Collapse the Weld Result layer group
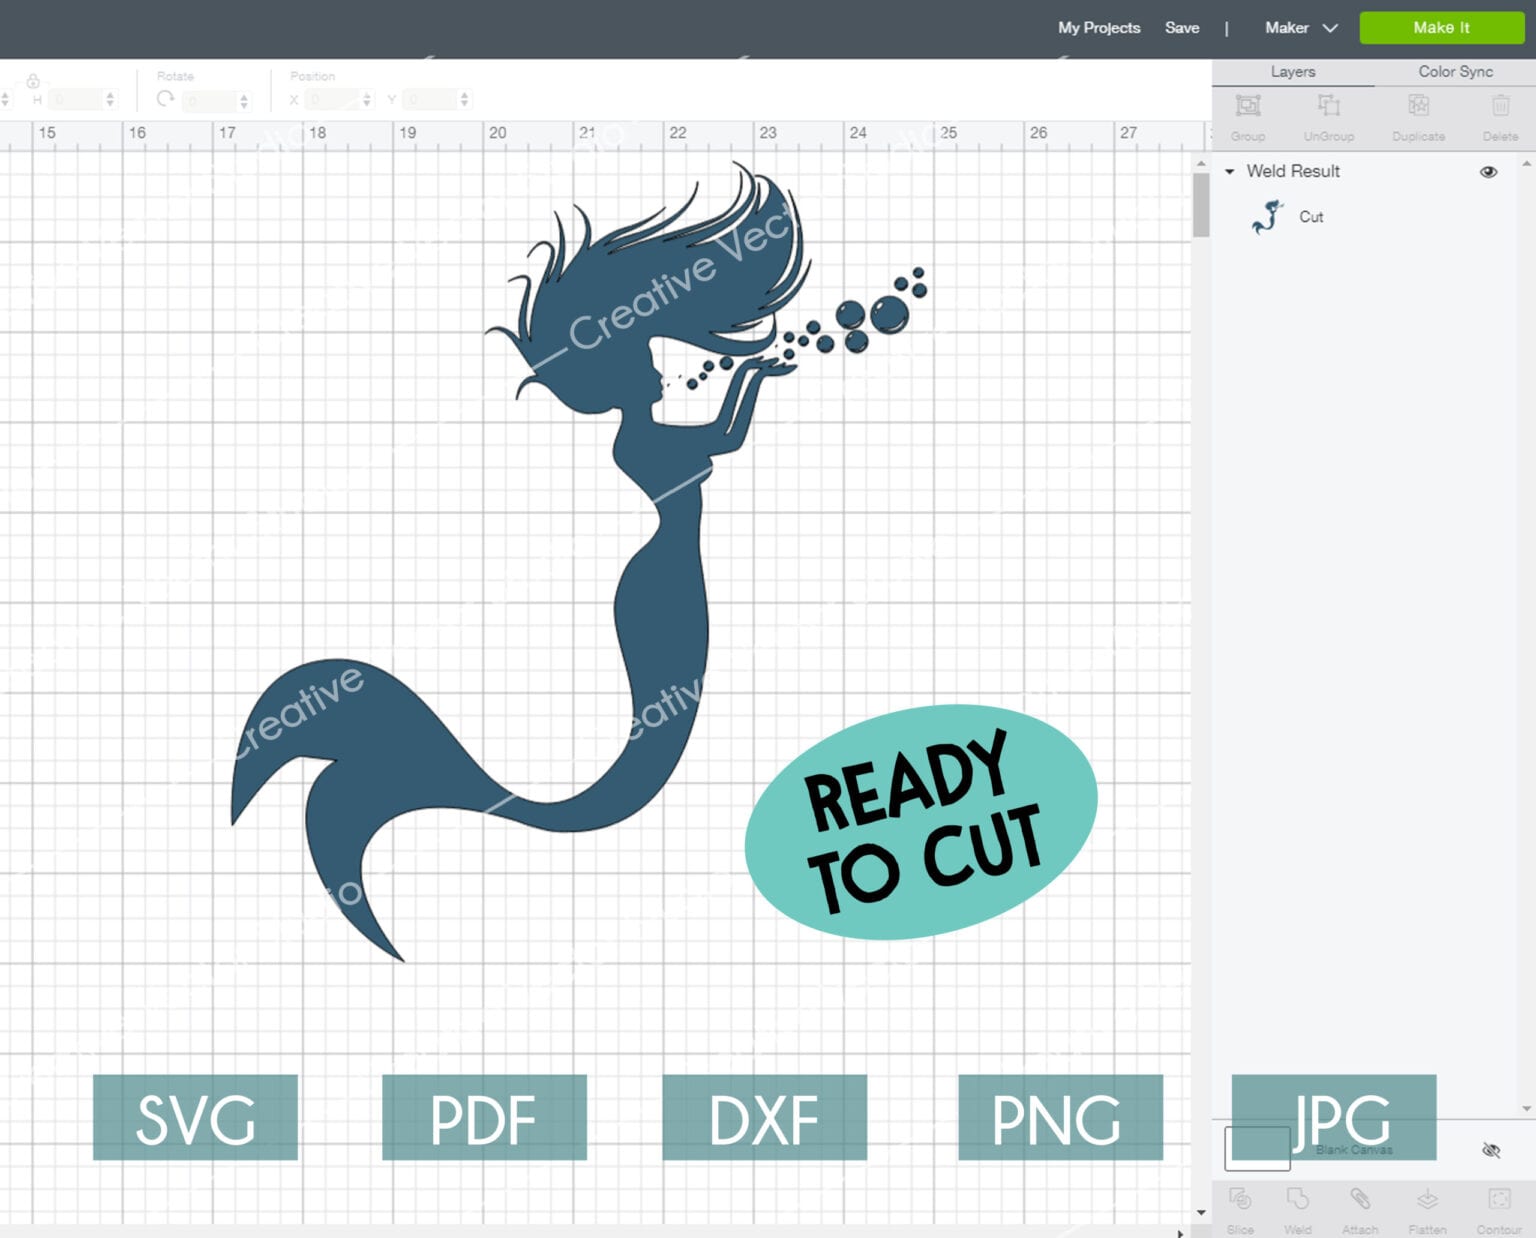 [1230, 172]
